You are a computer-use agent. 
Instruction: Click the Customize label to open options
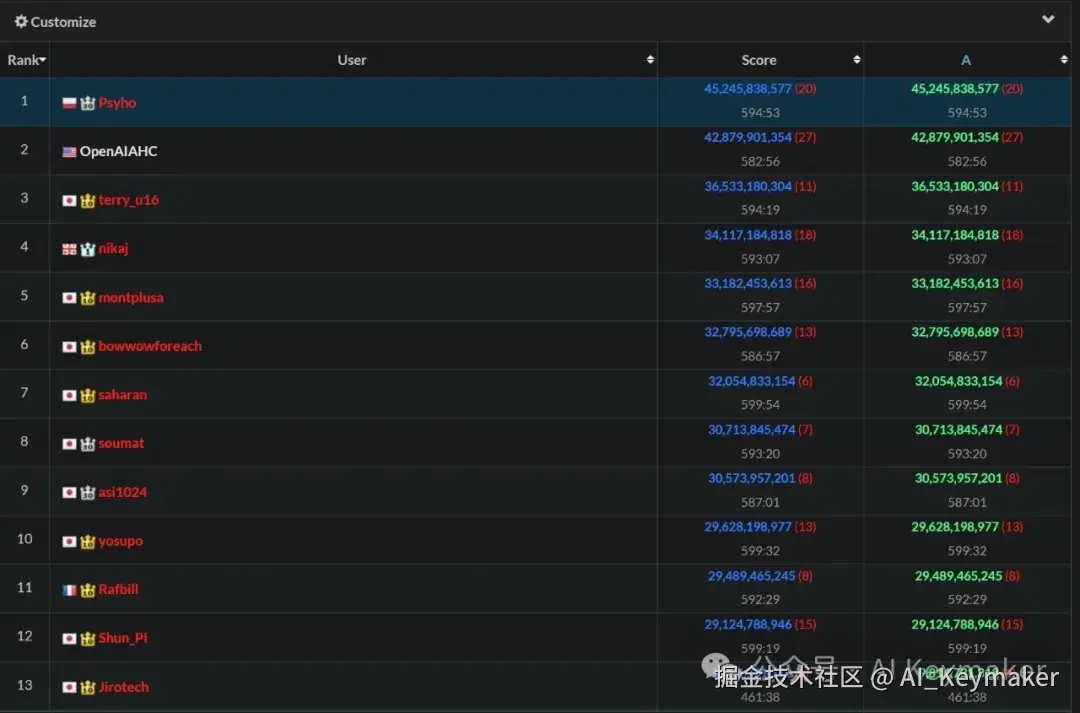[62, 21]
